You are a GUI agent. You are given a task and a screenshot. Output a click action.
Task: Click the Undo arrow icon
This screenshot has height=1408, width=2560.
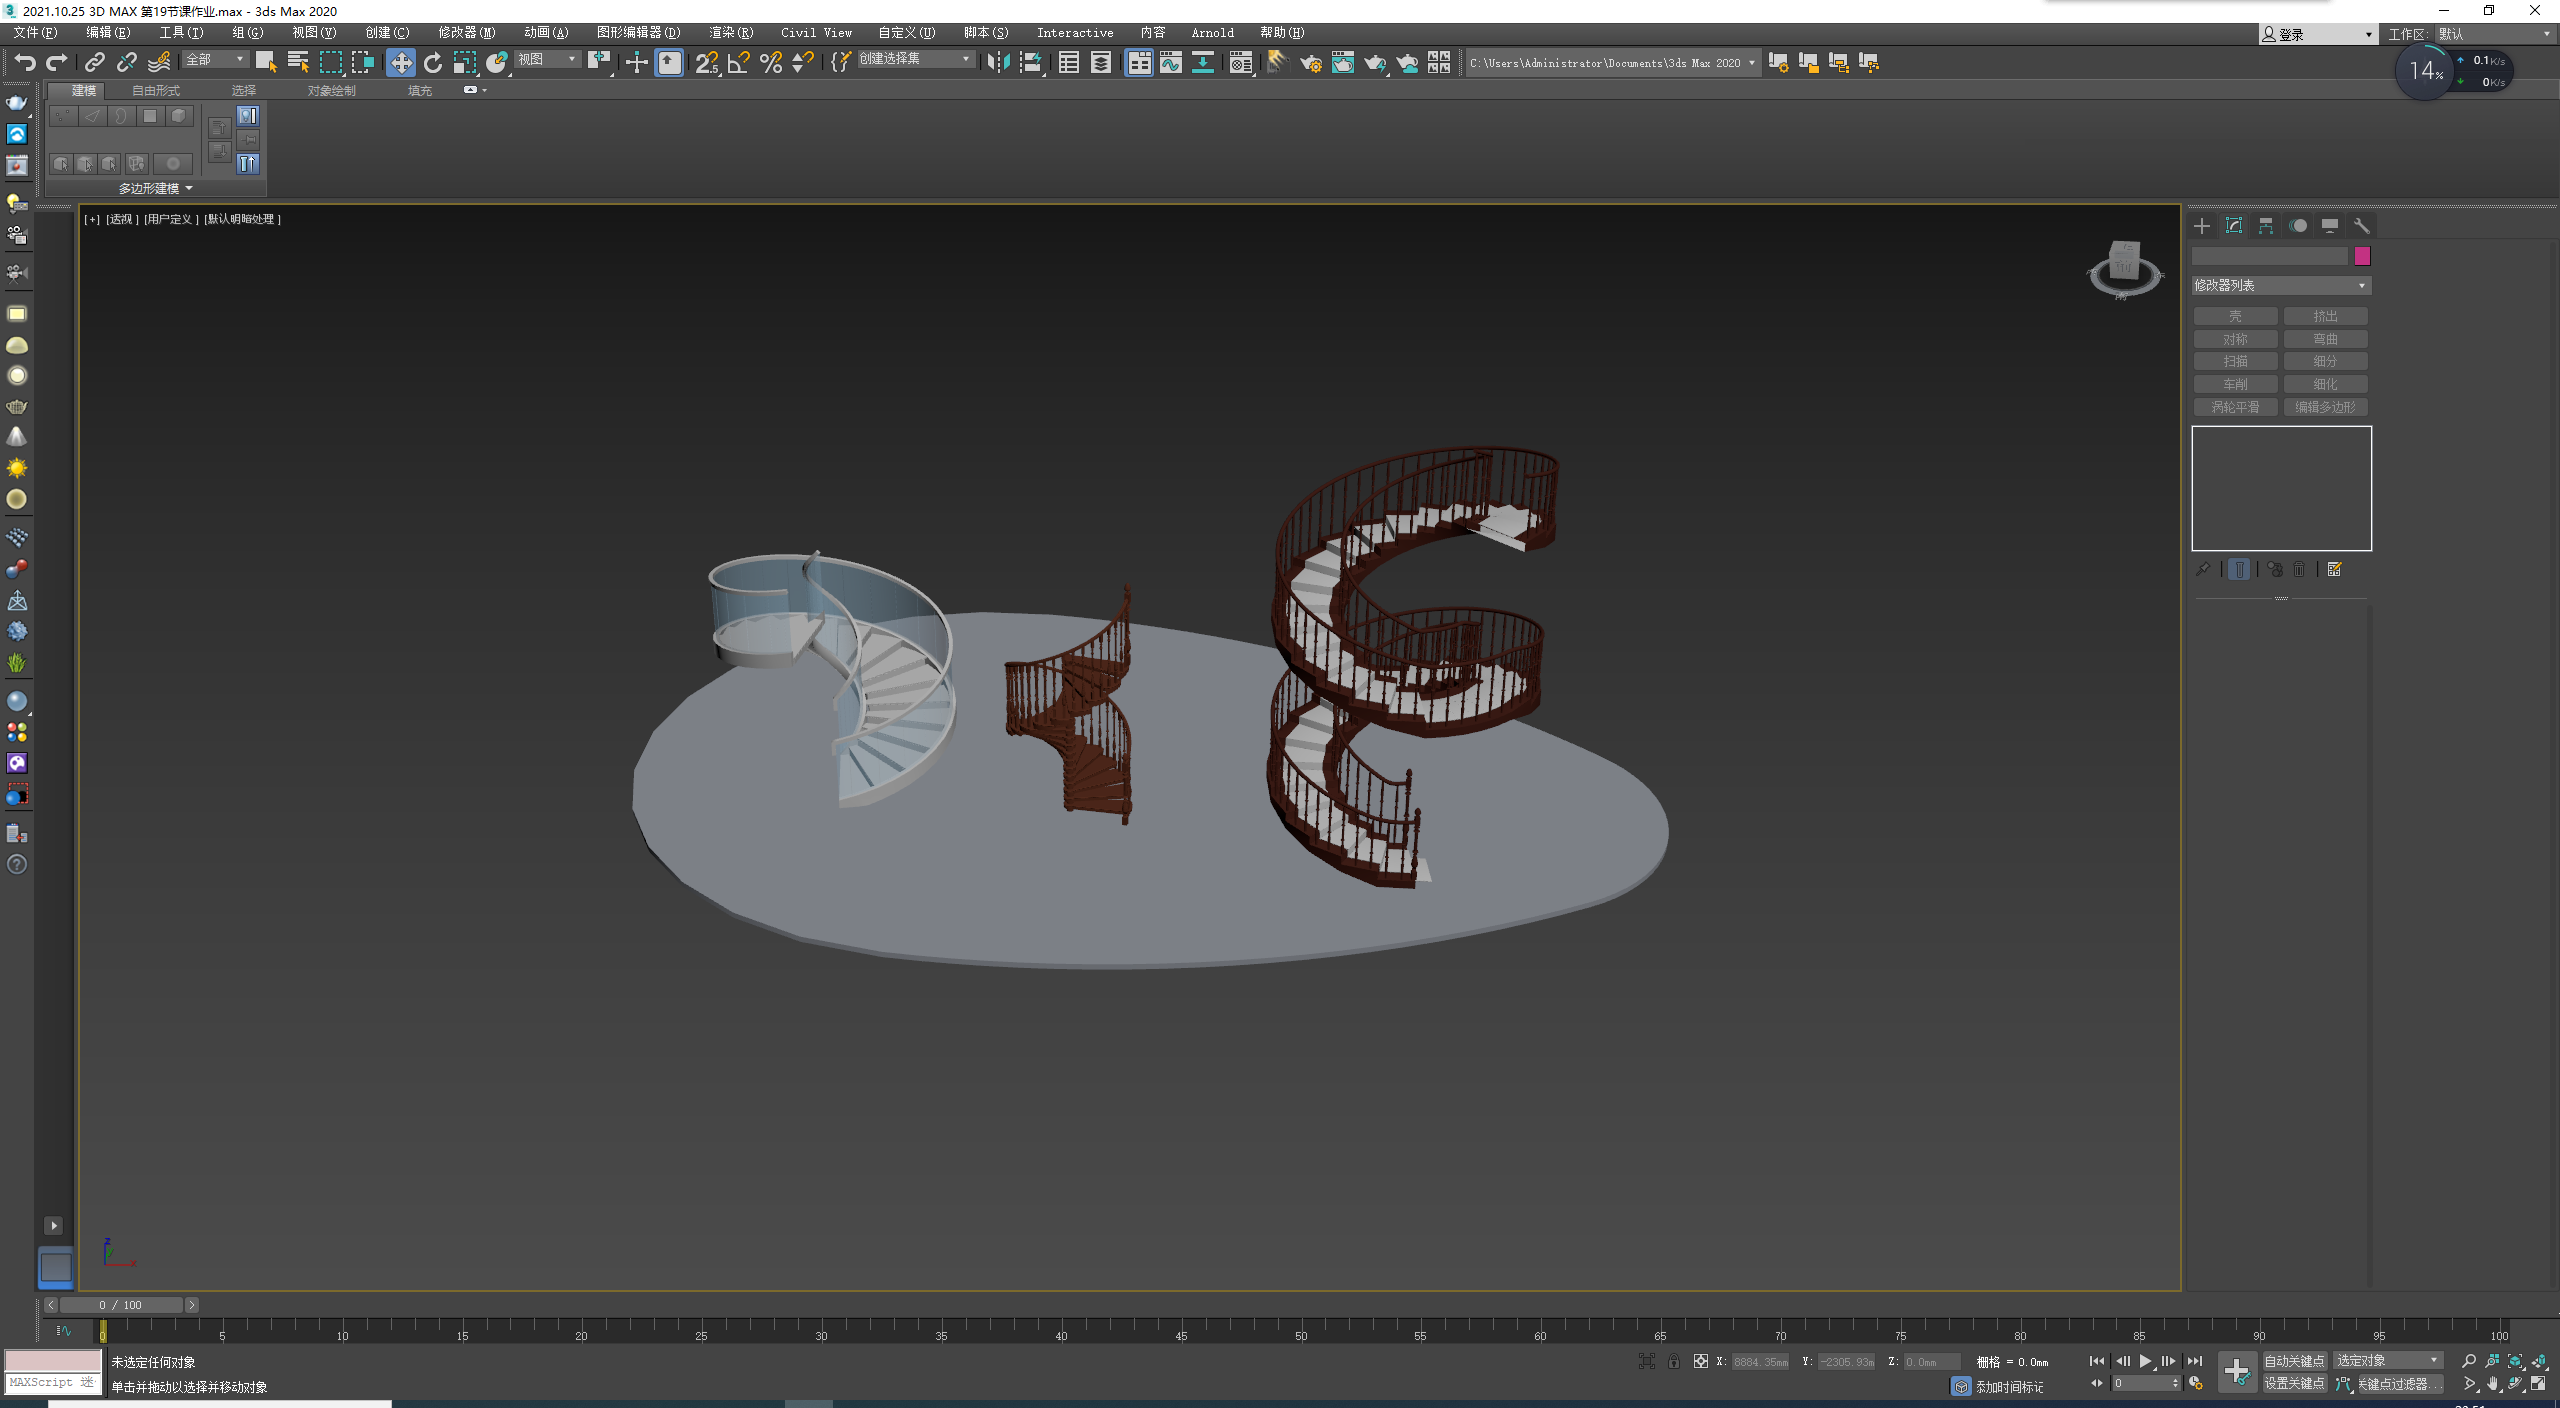24,63
